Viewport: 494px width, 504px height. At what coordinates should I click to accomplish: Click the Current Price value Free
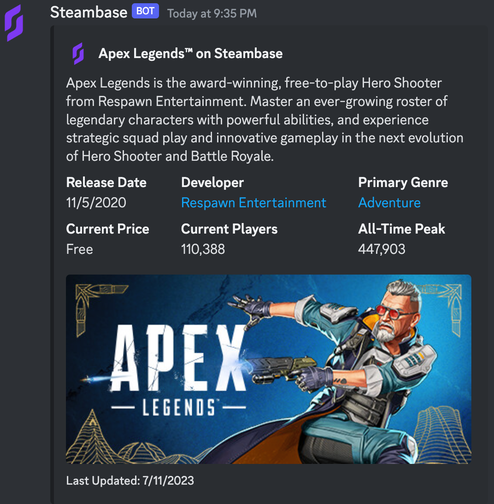click(x=79, y=249)
